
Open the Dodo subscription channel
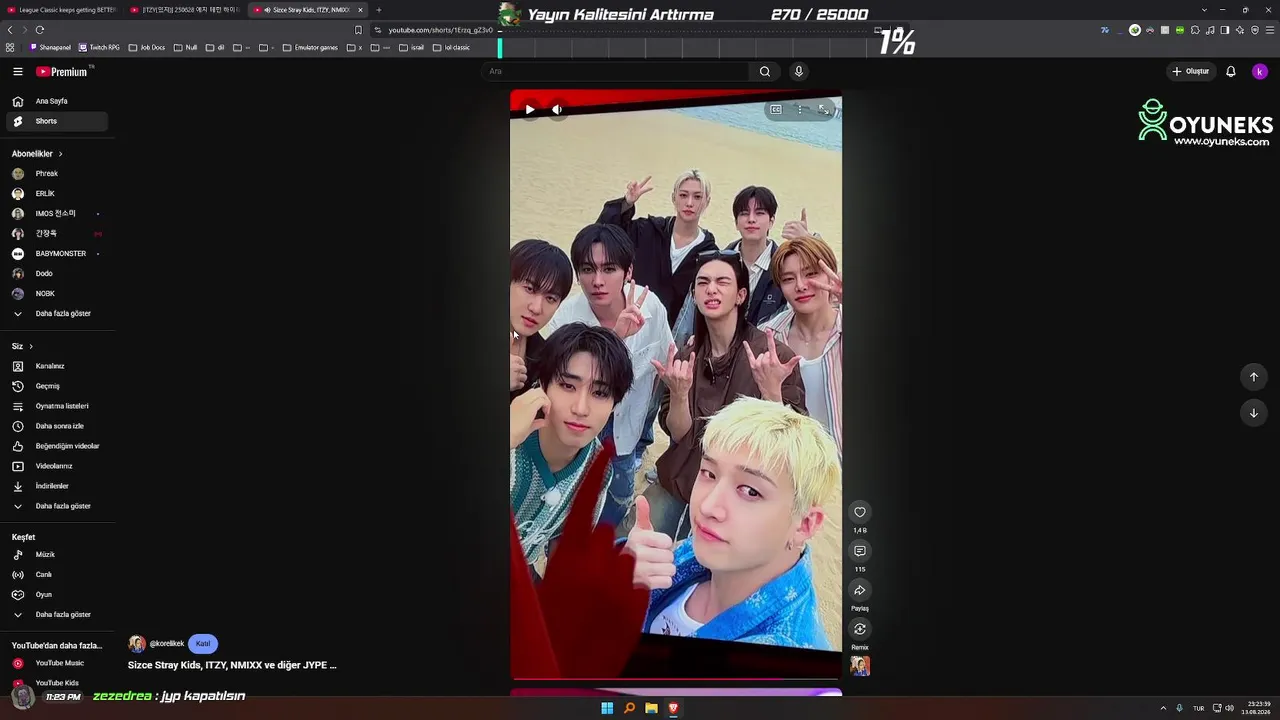pyautogui.click(x=56, y=274)
